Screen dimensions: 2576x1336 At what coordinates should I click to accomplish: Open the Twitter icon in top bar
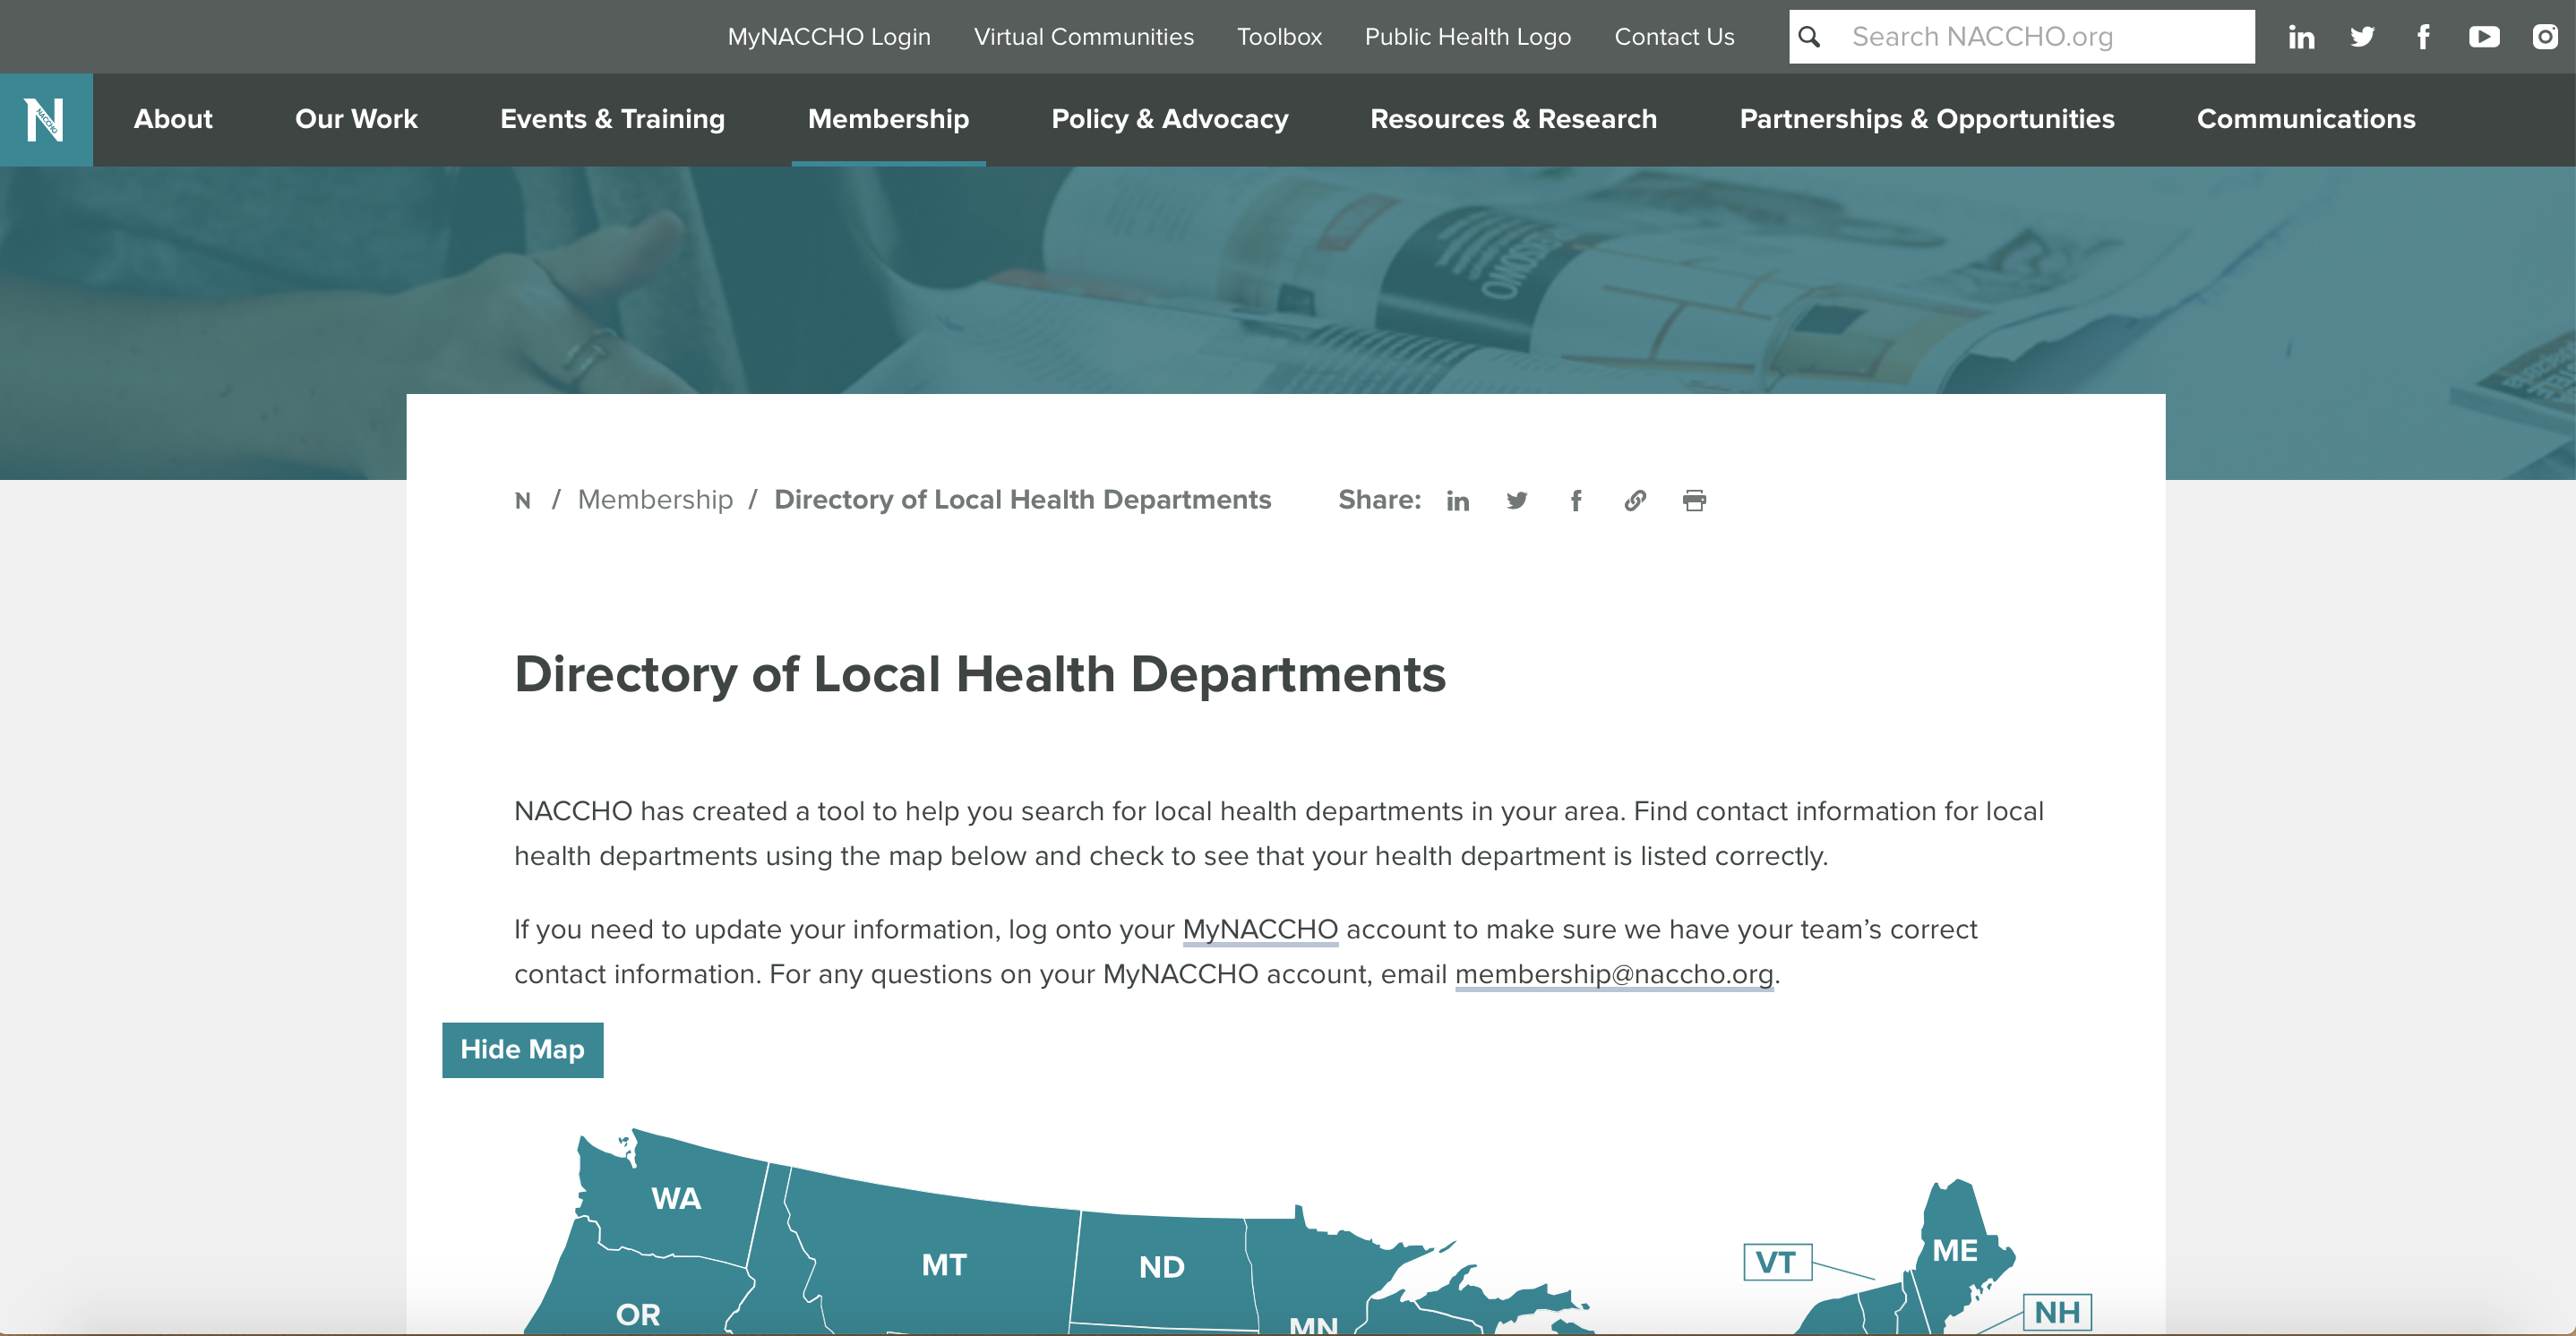pos(2362,36)
